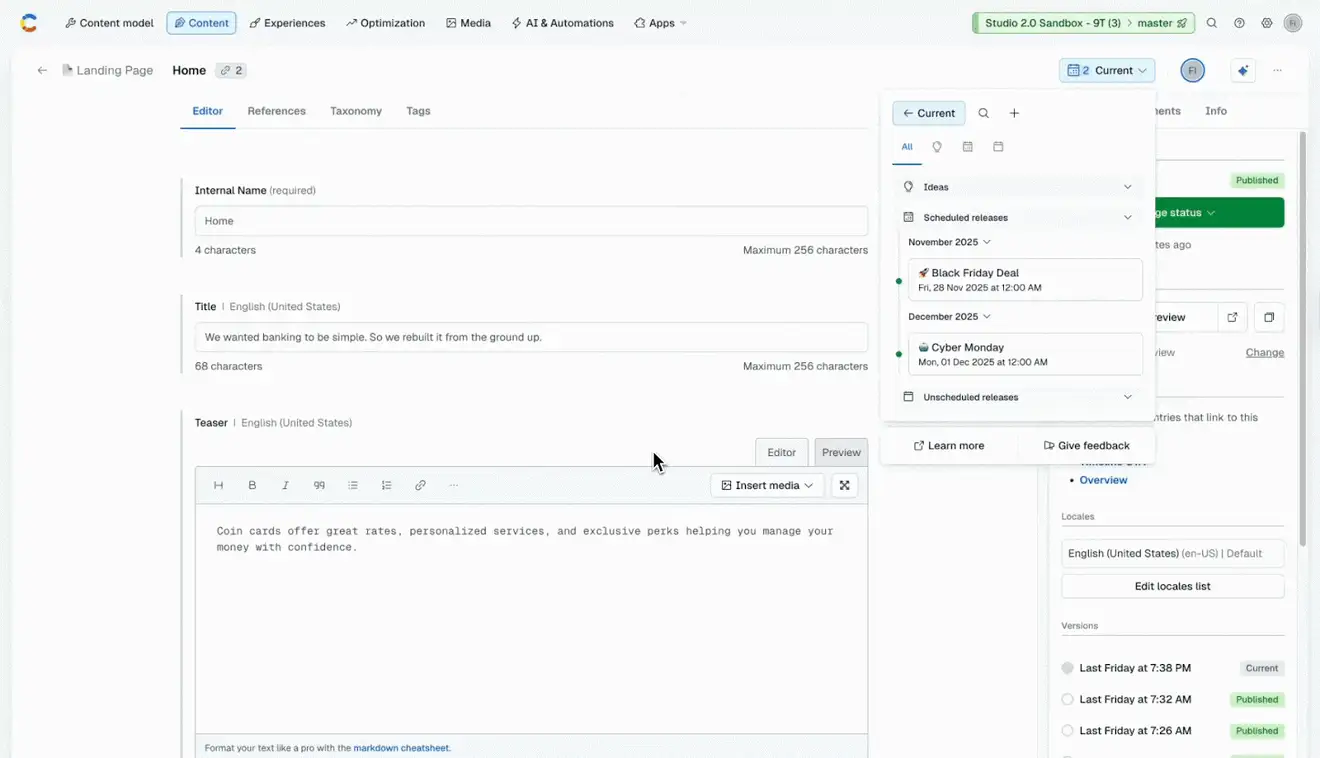
Task: Go back using the Current button
Action: click(929, 113)
